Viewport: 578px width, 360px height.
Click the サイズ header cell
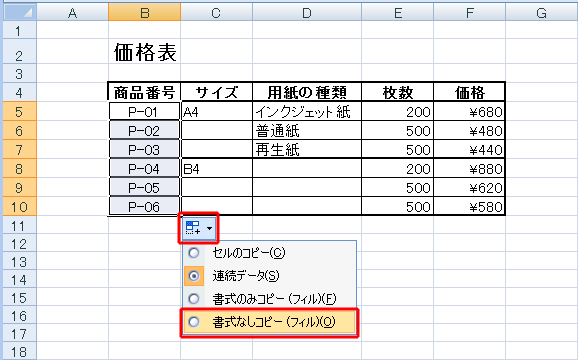coord(216,92)
